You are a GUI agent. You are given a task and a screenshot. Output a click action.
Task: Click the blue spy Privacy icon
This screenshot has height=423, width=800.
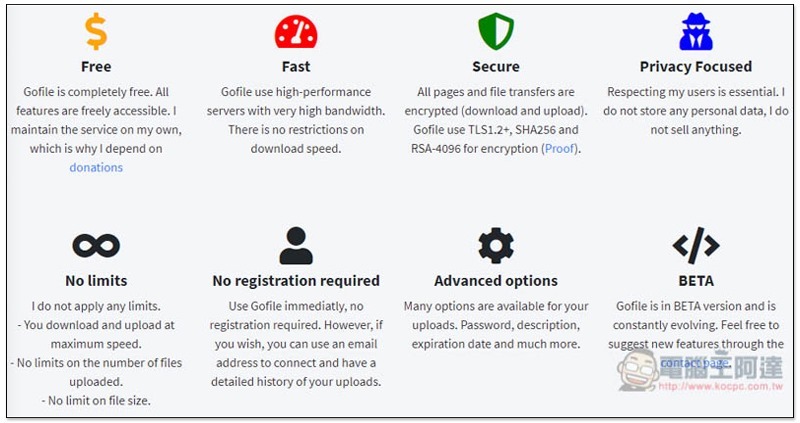click(x=695, y=31)
